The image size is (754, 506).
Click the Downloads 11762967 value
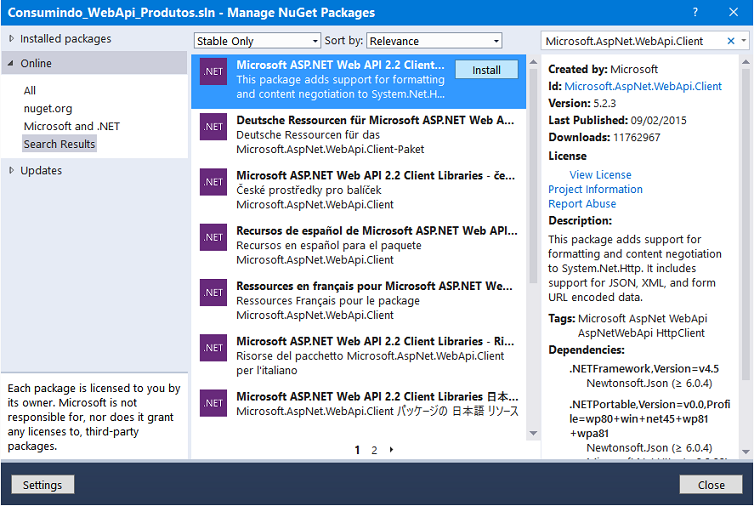tap(637, 137)
